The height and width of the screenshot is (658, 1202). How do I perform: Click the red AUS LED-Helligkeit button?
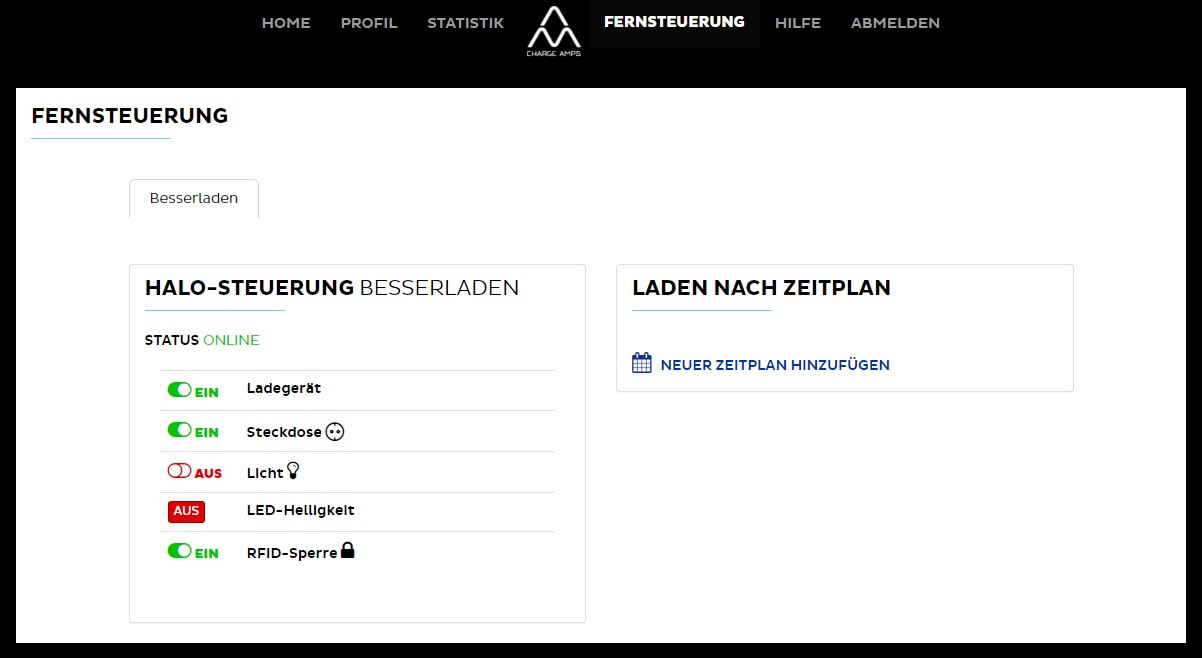[186, 511]
